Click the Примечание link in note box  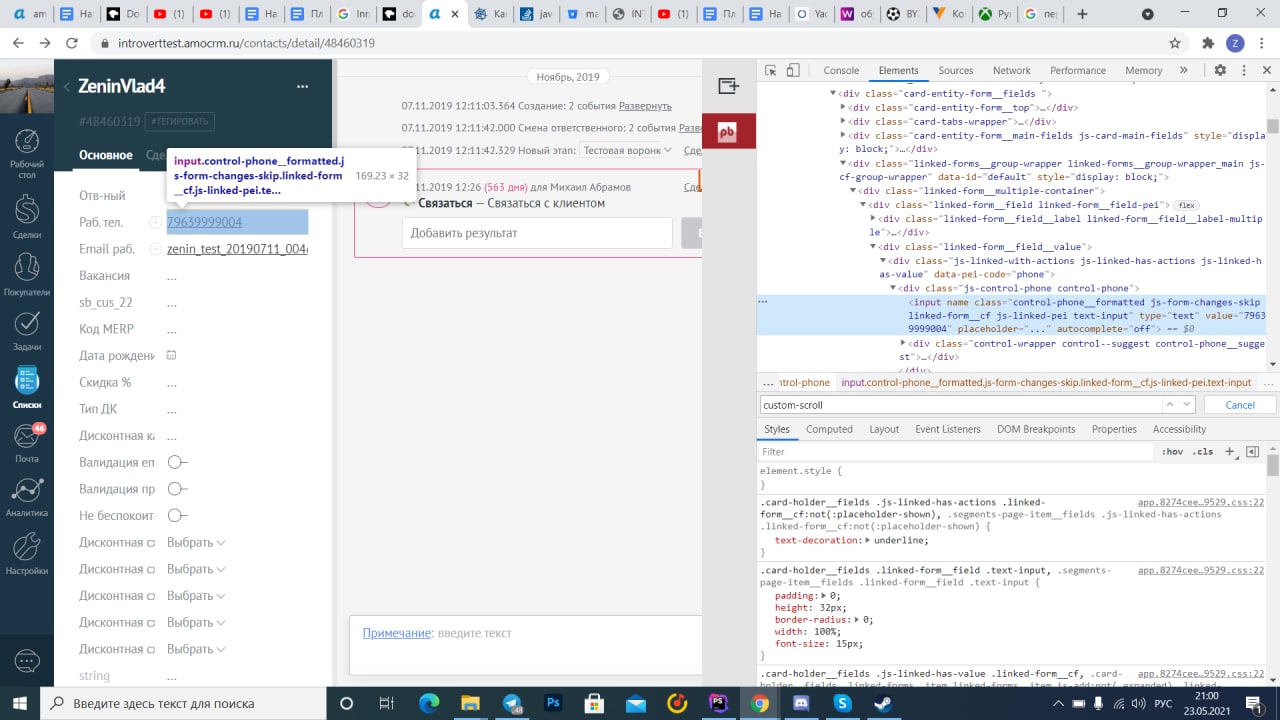click(397, 633)
